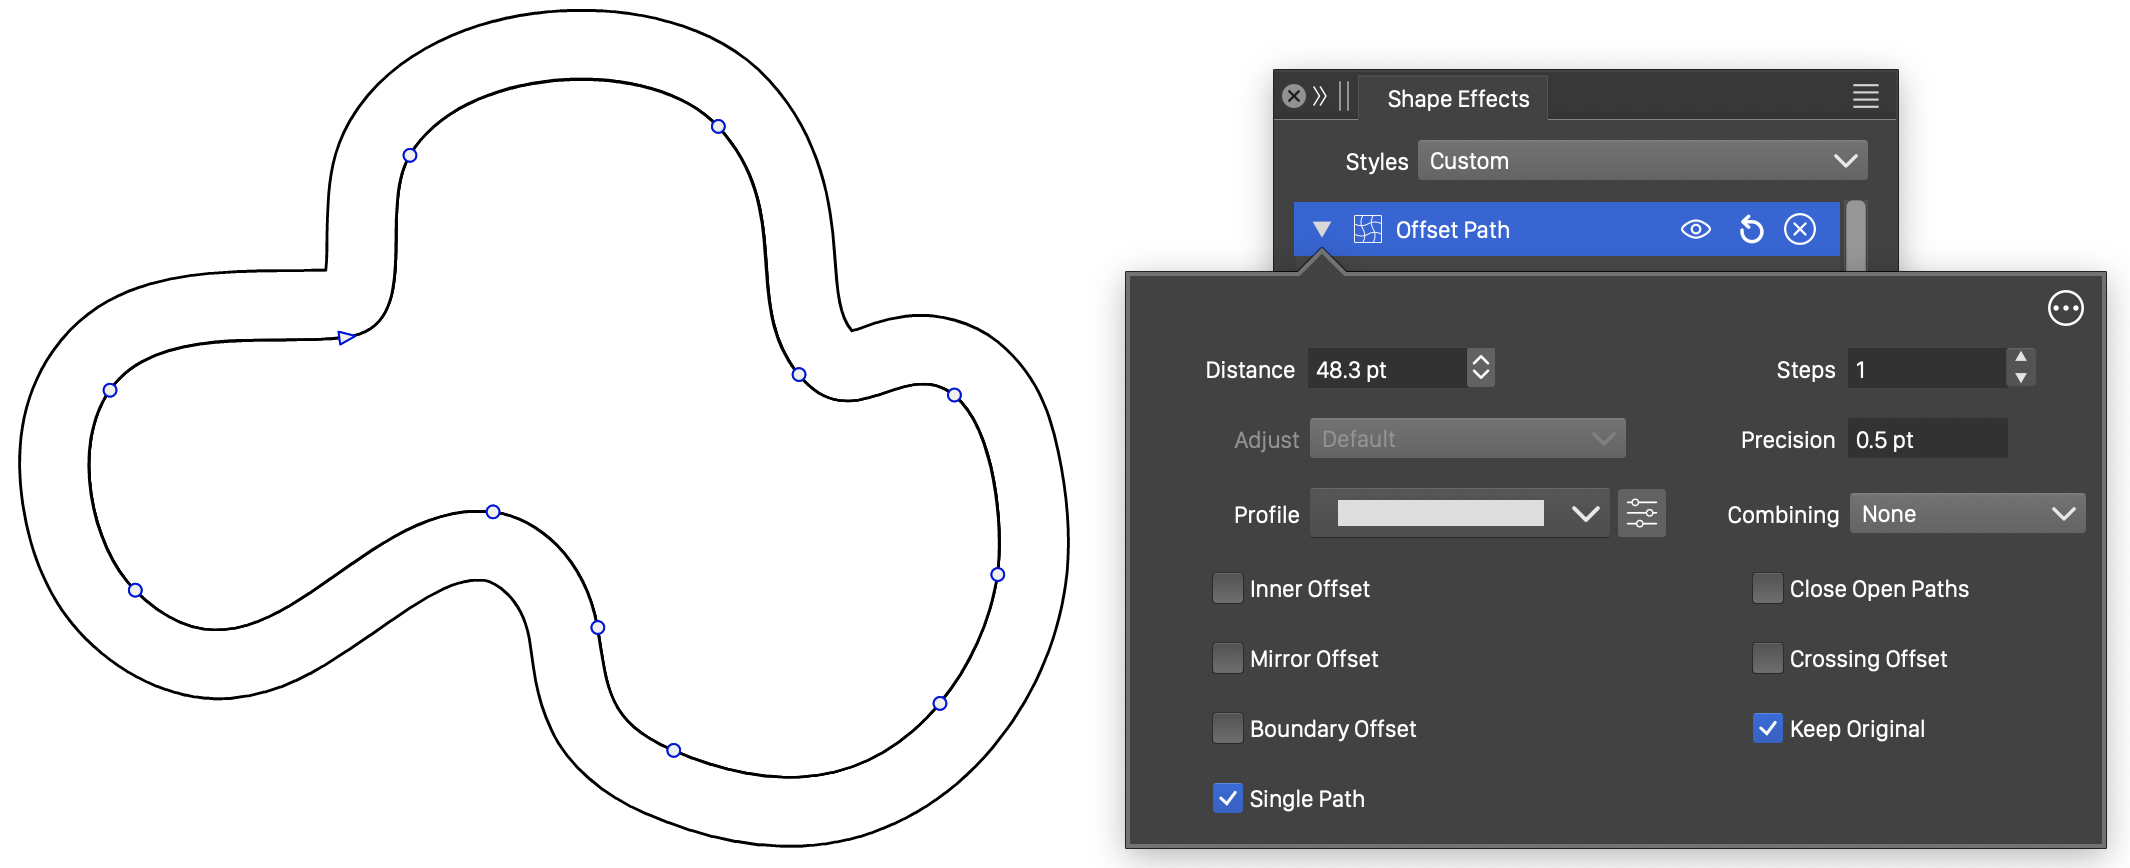Select the Shape Effects tab
2130x868 pixels.
(1457, 99)
